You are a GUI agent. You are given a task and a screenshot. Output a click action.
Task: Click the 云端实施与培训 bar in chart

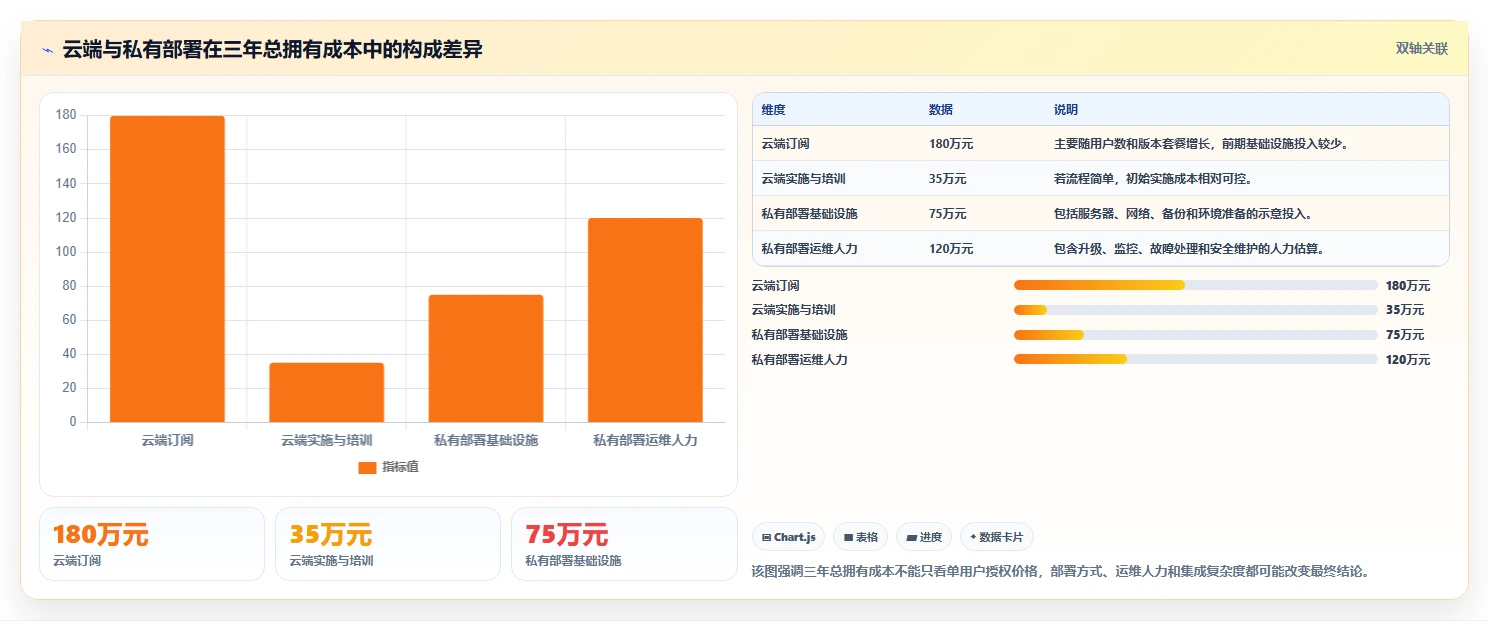click(x=326, y=392)
